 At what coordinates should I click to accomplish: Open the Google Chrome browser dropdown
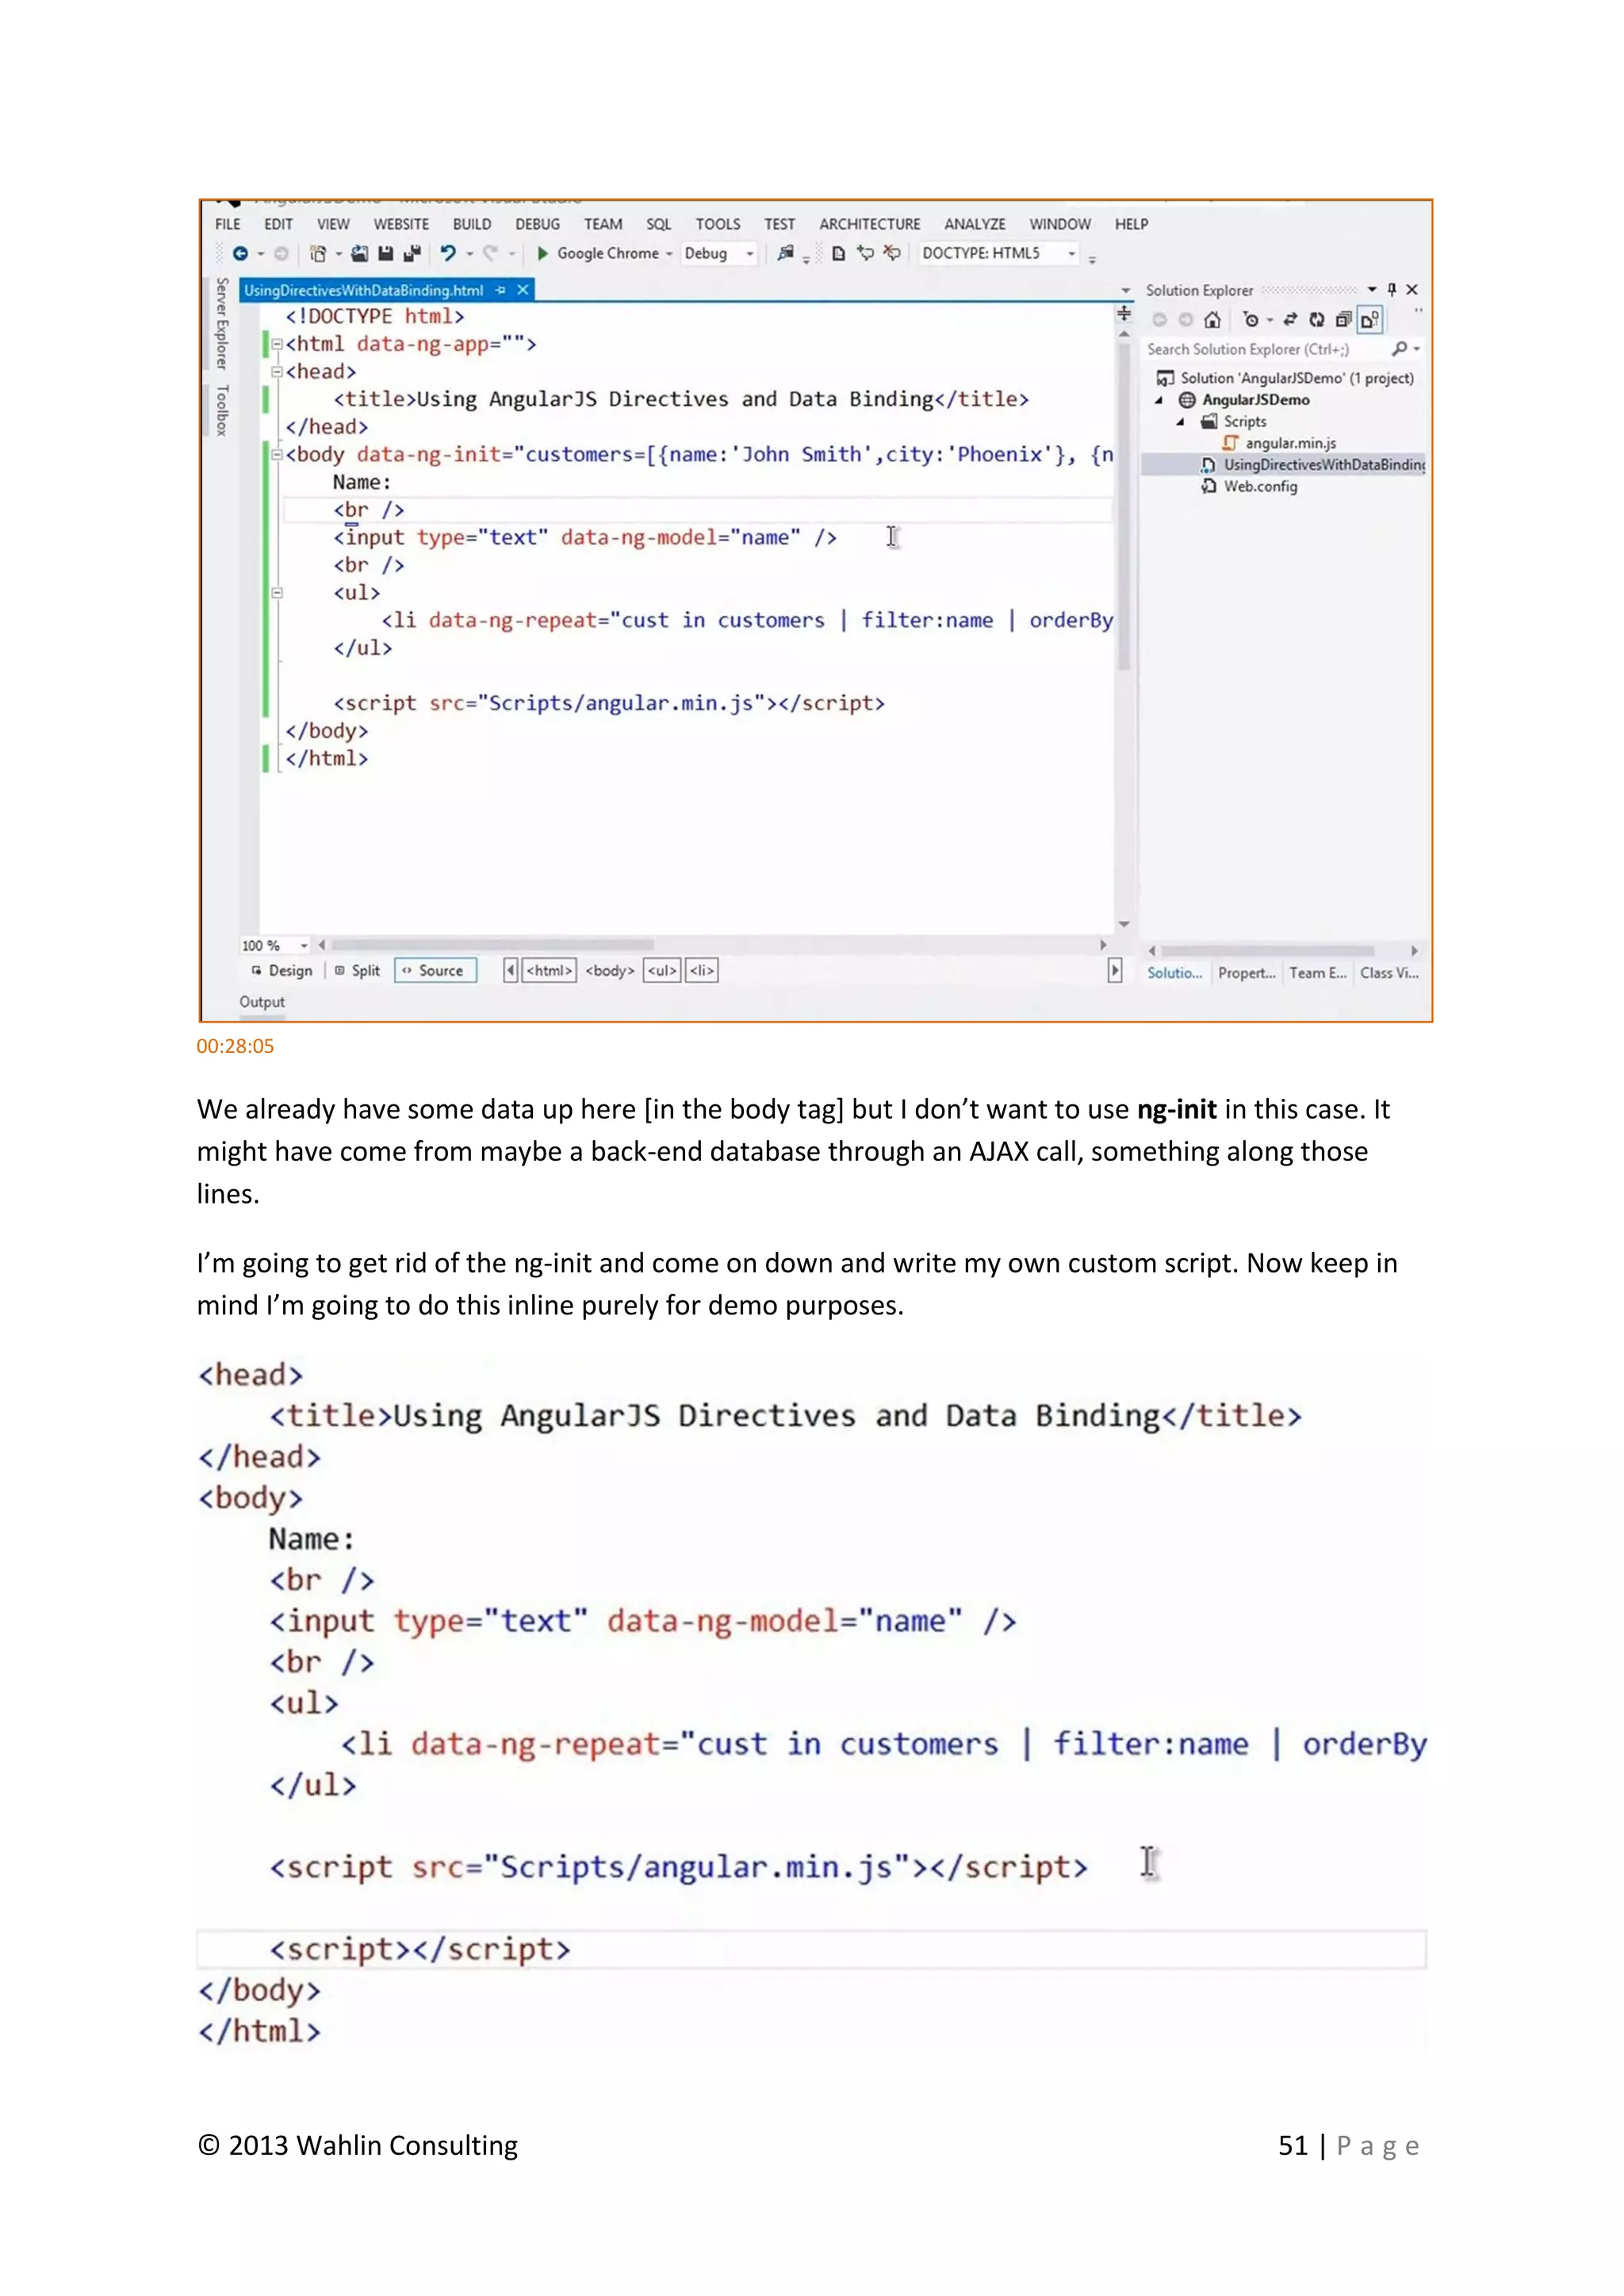click(x=669, y=254)
